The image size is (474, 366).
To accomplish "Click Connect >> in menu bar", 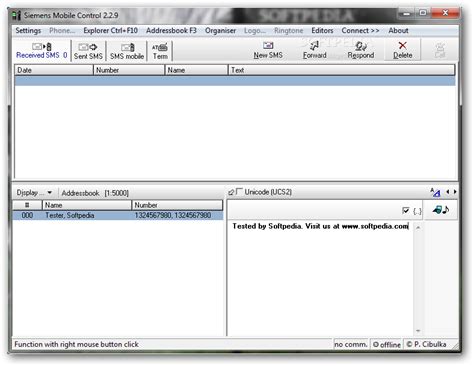I will pos(360,31).
